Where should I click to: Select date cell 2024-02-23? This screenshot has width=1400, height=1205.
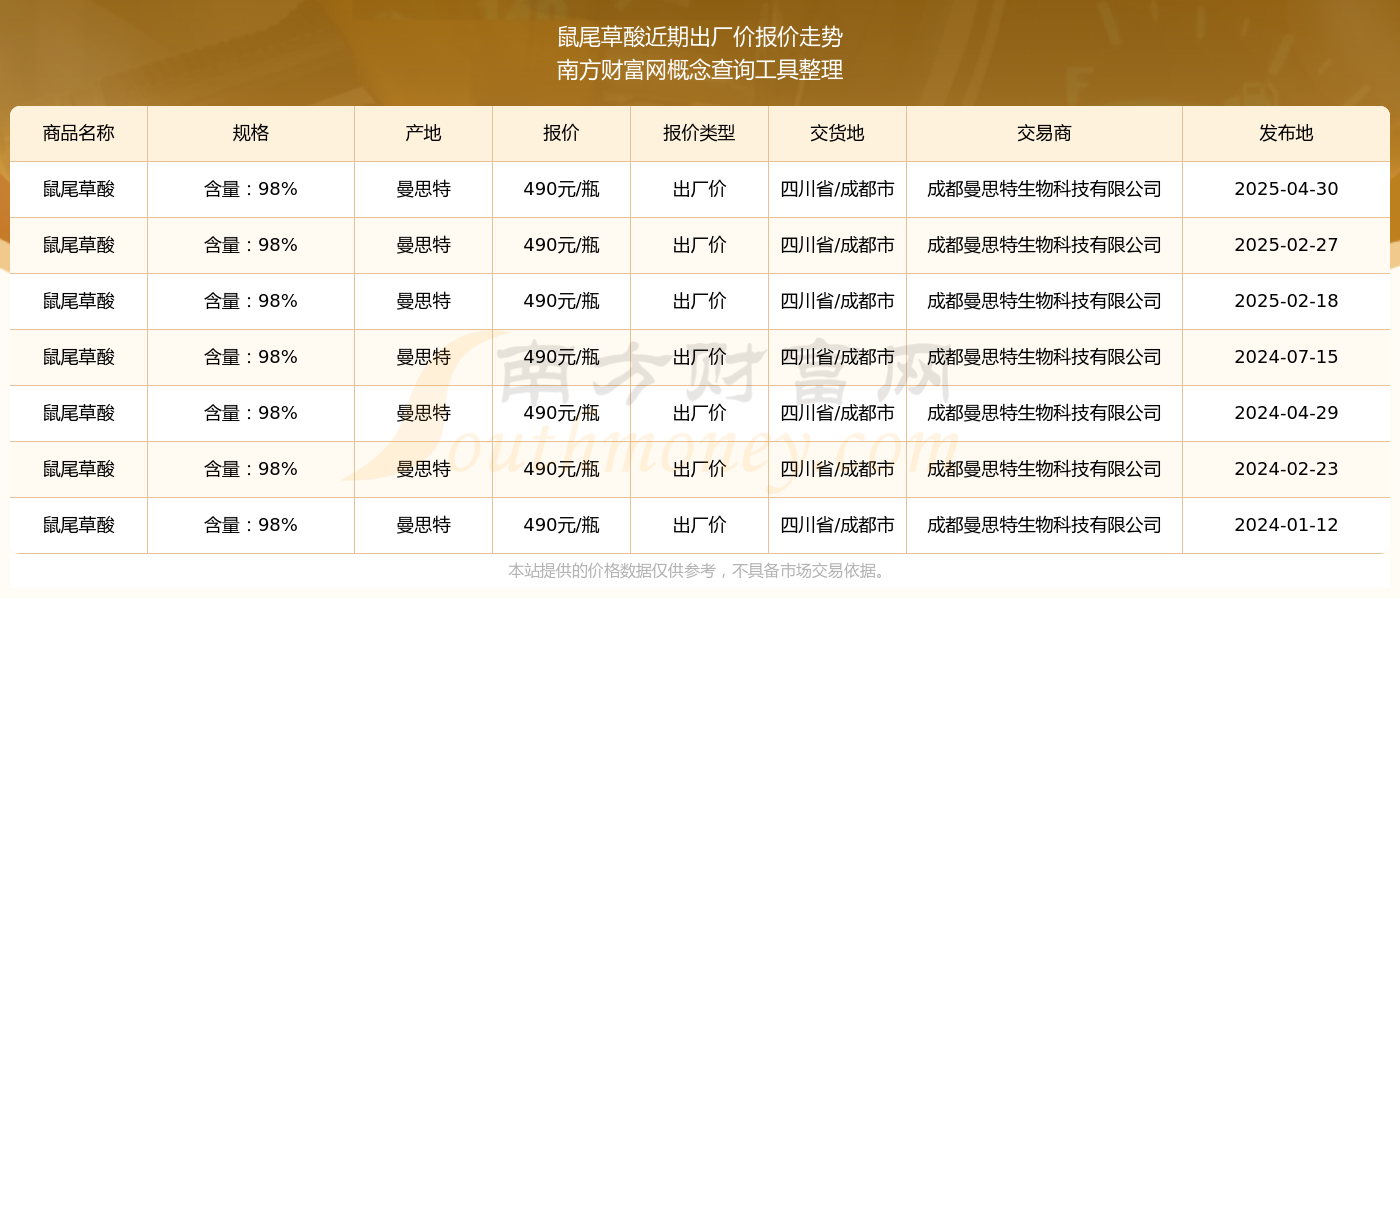coord(1286,469)
